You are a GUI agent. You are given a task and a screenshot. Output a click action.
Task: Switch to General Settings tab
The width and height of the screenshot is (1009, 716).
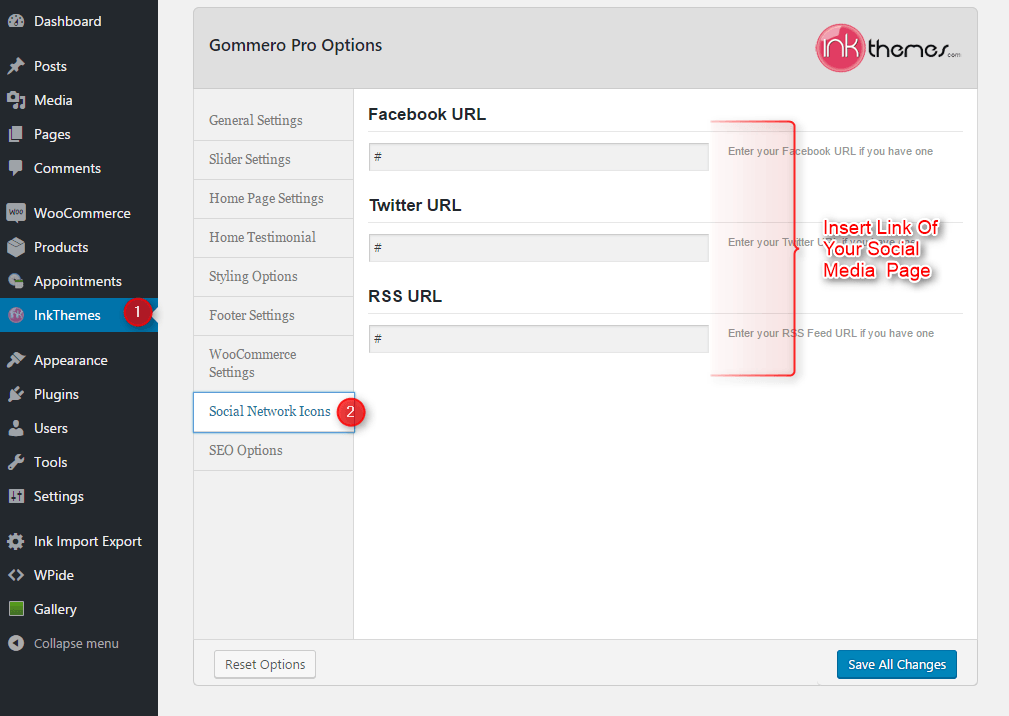[x=273, y=121]
